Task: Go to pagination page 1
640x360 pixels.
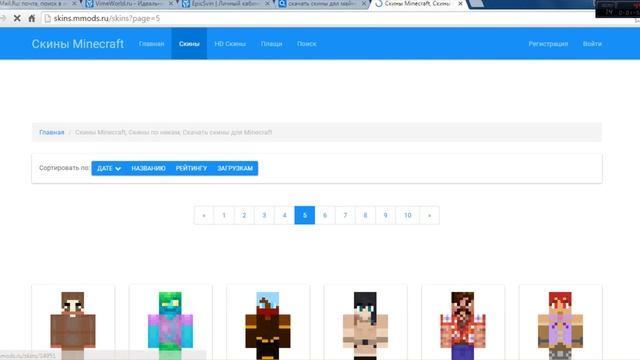Action: point(224,216)
